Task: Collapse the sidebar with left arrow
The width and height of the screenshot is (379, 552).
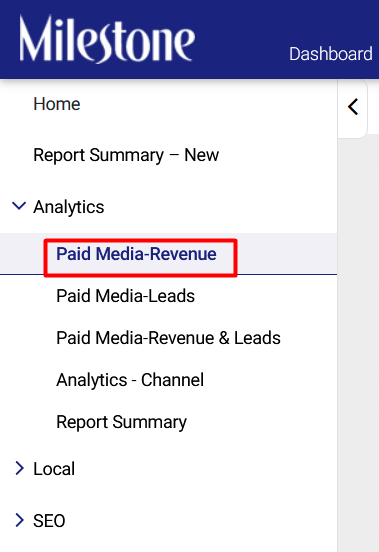Action: [353, 107]
